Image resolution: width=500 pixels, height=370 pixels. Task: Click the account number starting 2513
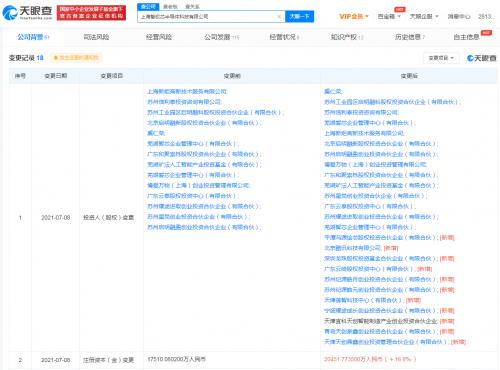click(486, 16)
